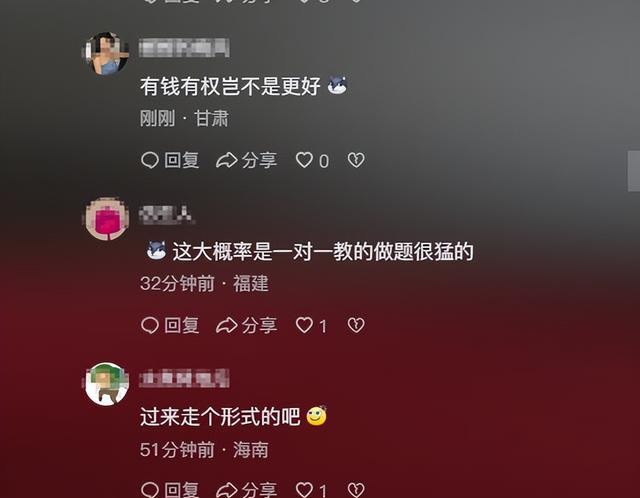Tap broken heart on Fujian comment
This screenshot has width=640, height=498.
click(x=356, y=325)
